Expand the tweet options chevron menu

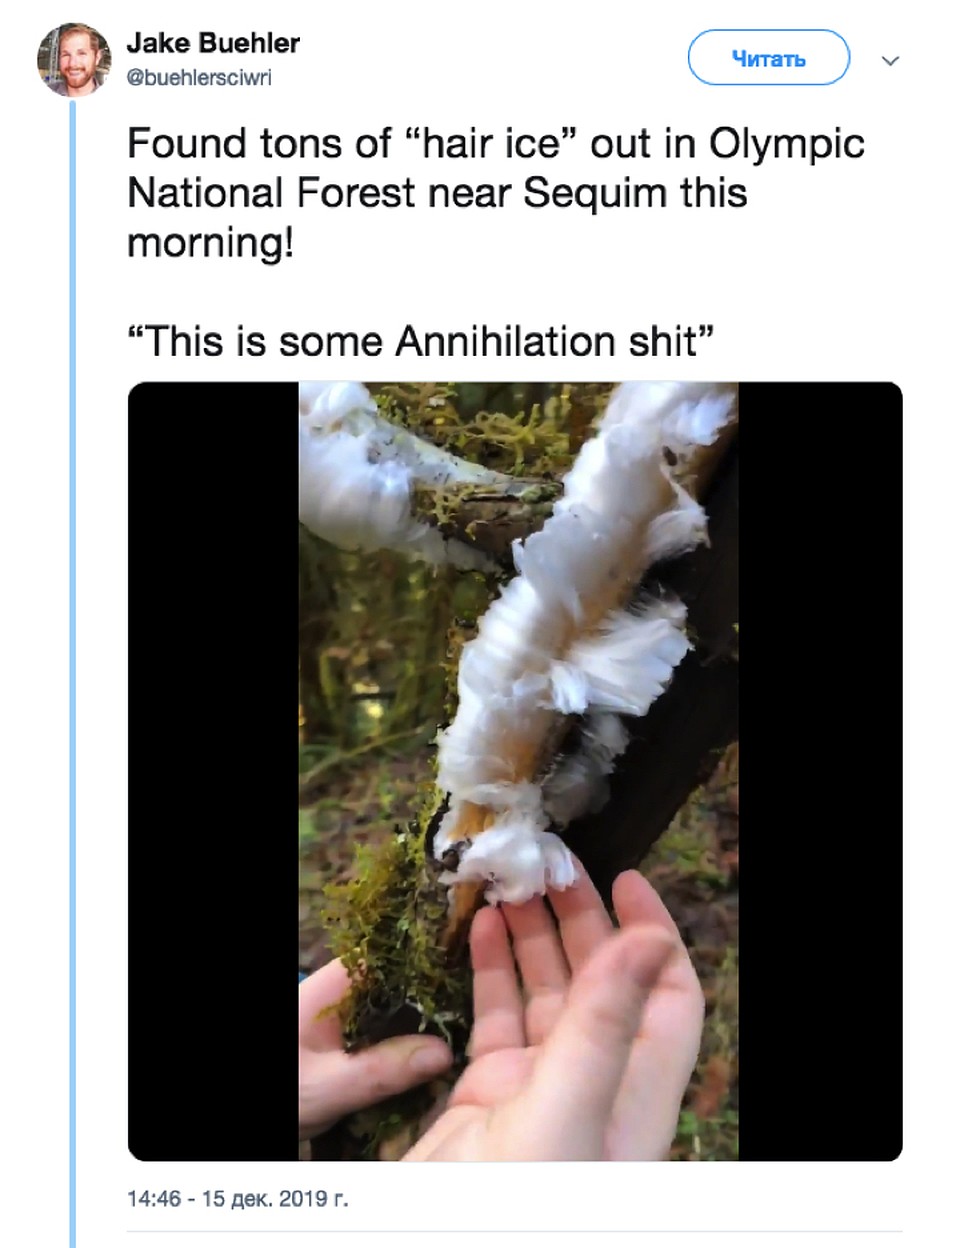coord(890,61)
